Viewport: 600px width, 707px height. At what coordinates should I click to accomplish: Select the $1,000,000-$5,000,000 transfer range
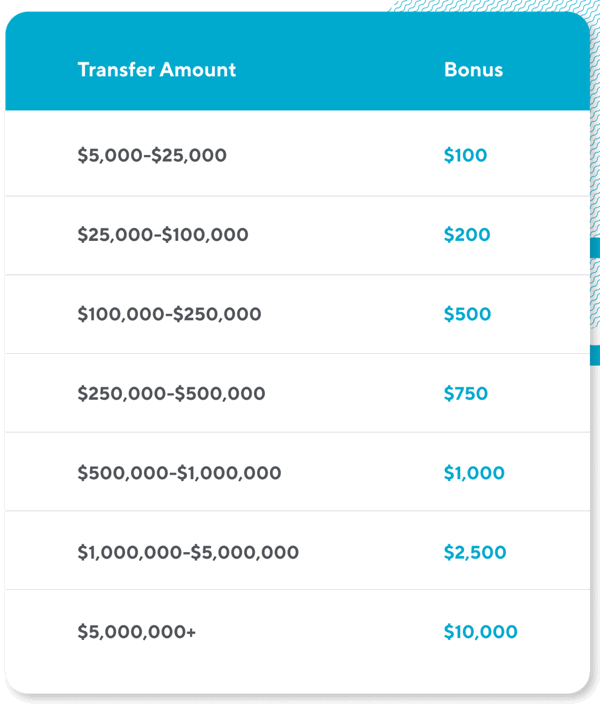(x=188, y=552)
